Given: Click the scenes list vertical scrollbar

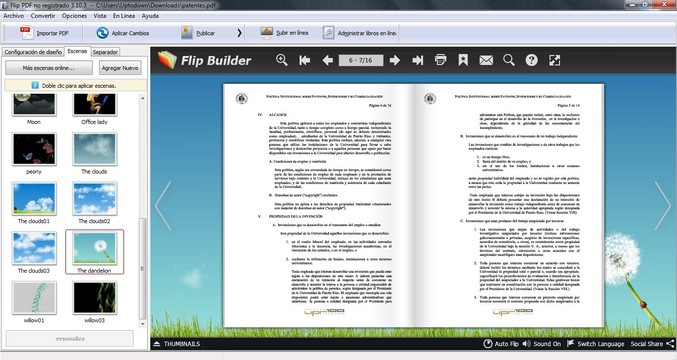Looking at the screenshot, I should (x=143, y=211).
